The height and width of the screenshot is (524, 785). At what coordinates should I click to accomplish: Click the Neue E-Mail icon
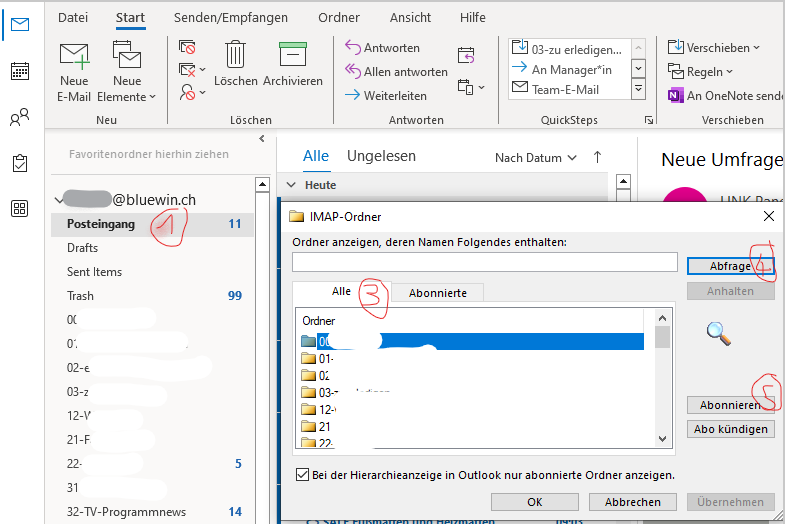point(74,56)
